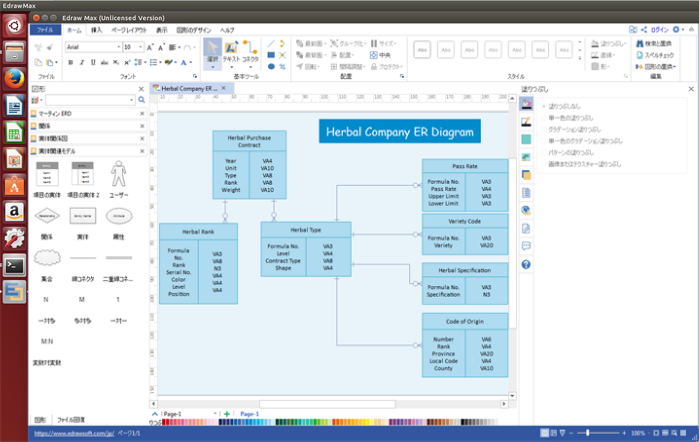This screenshot has height=442, width=699.
Task: Click the format painter icon
Action: click(50, 47)
